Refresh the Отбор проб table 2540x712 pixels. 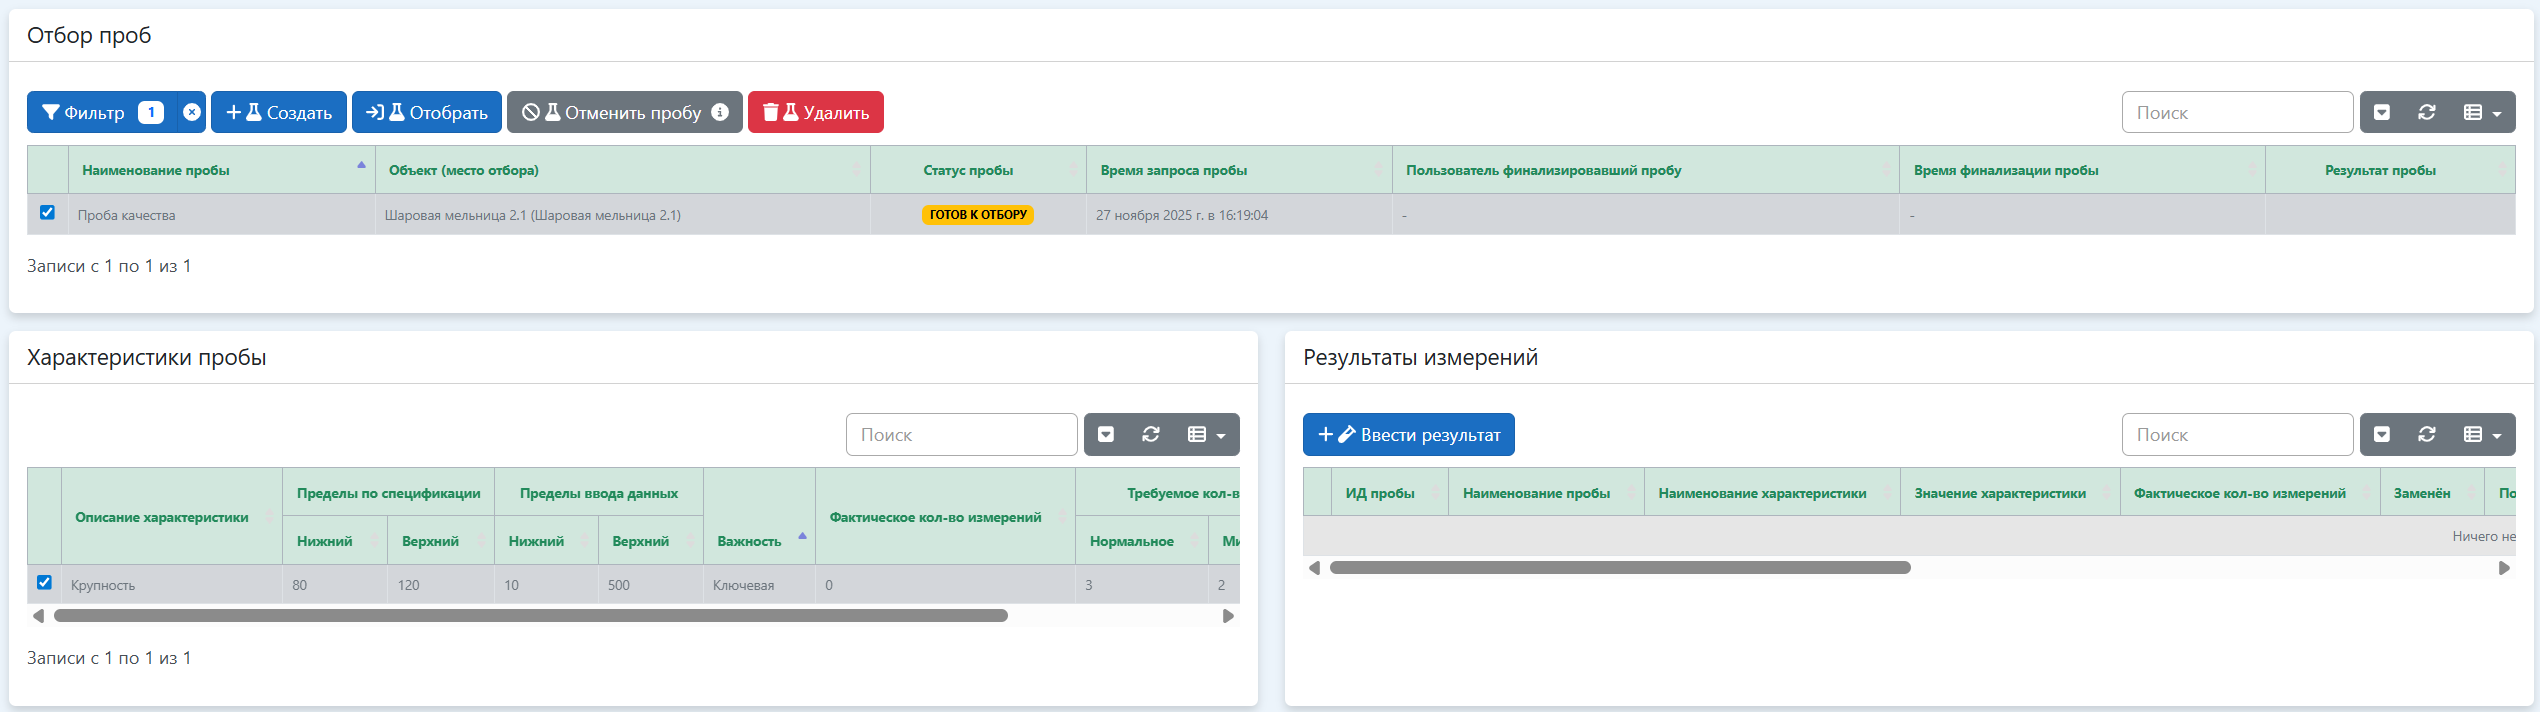pos(2427,112)
